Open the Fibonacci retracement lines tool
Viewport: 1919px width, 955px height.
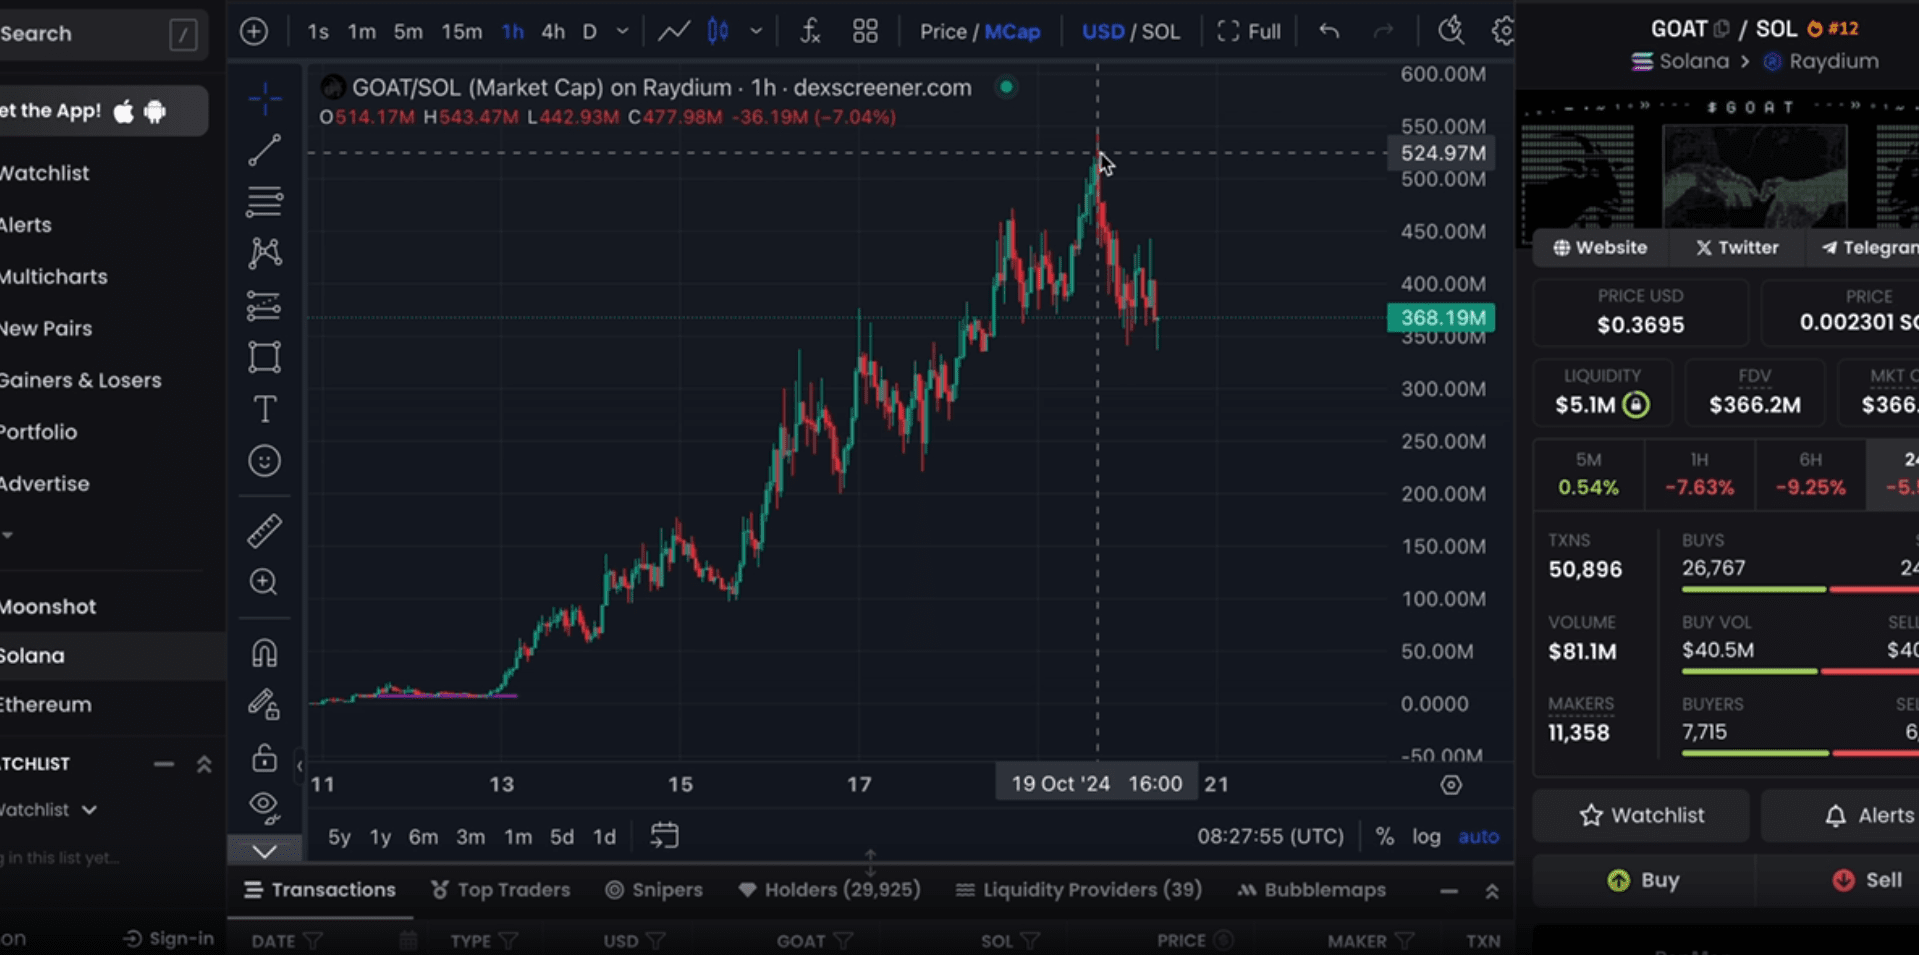(265, 202)
